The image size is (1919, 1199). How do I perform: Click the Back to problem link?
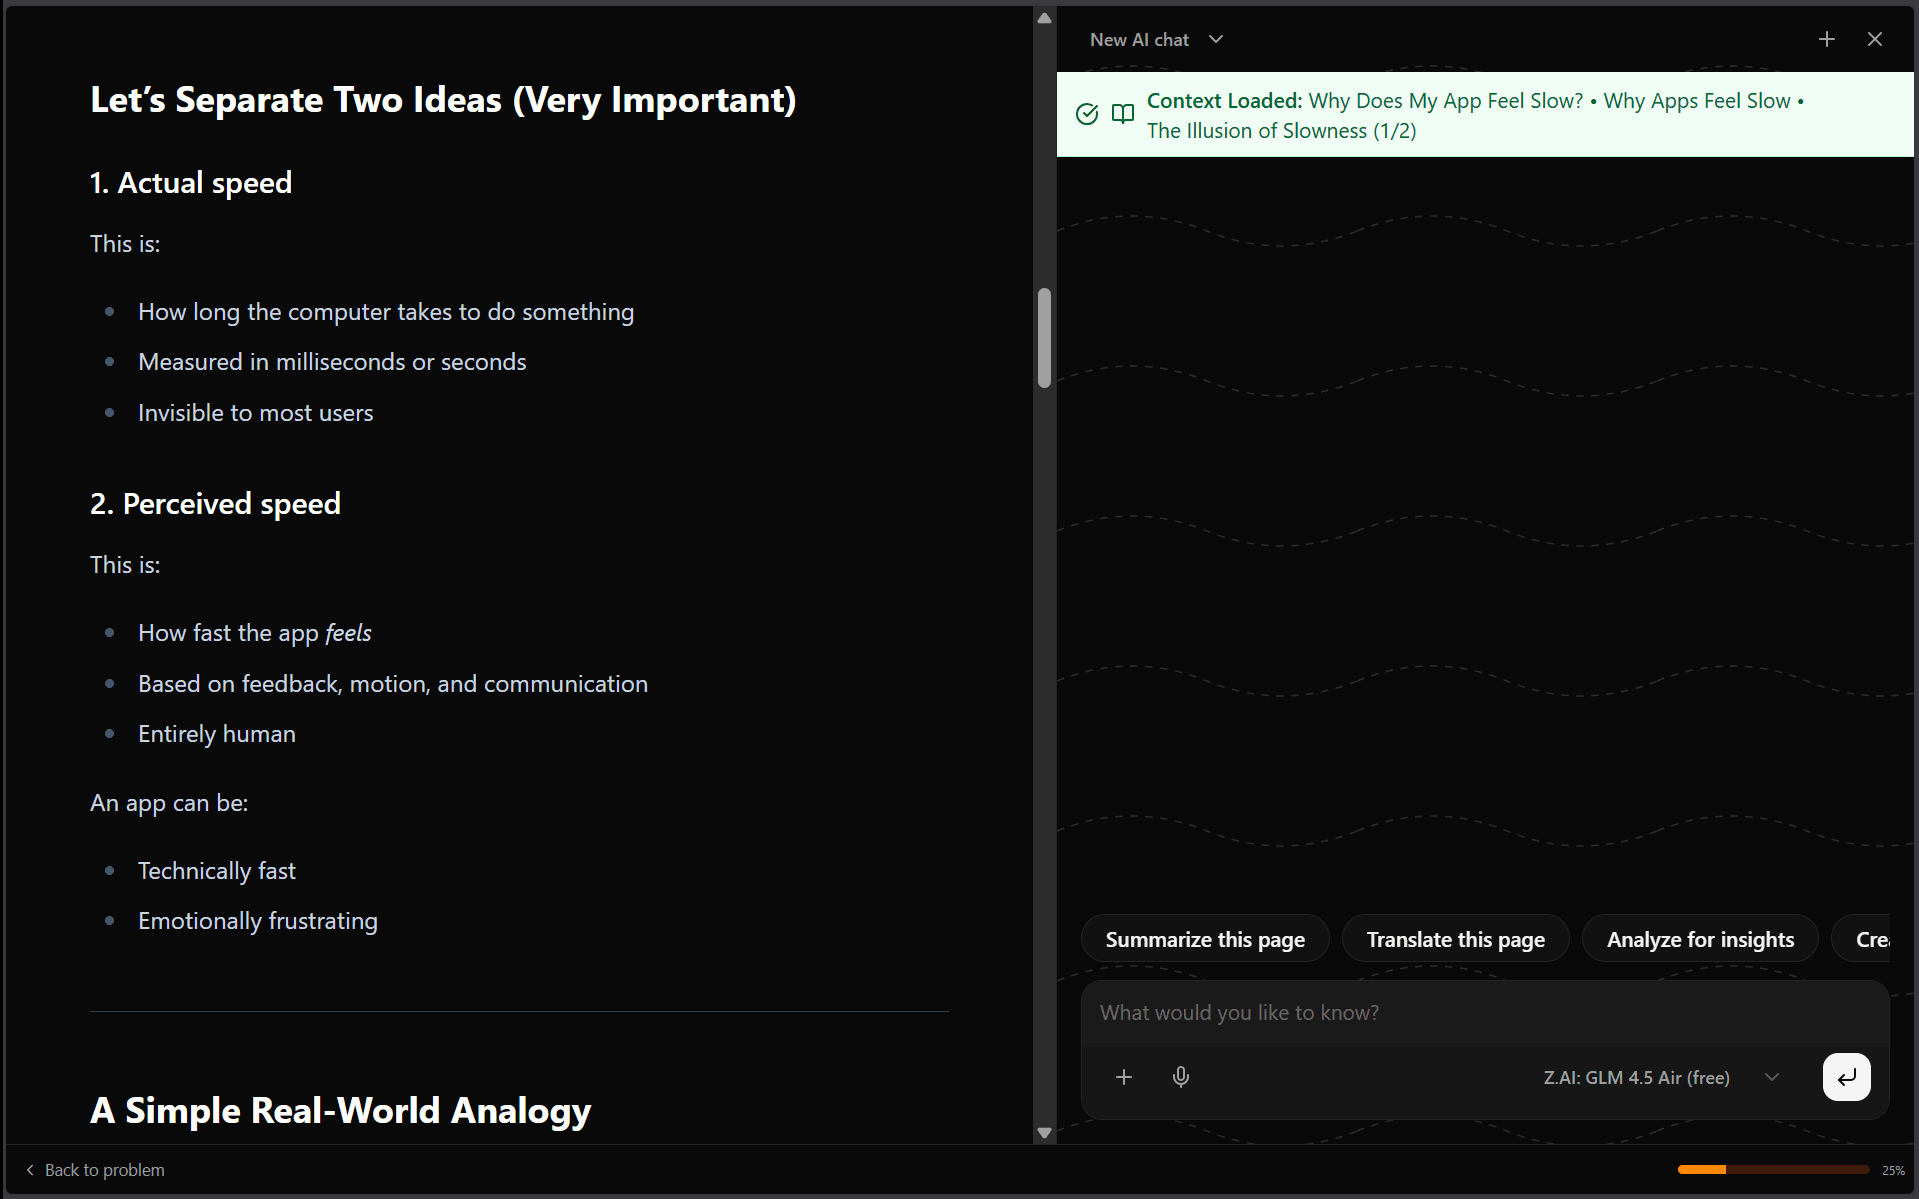pyautogui.click(x=105, y=1169)
